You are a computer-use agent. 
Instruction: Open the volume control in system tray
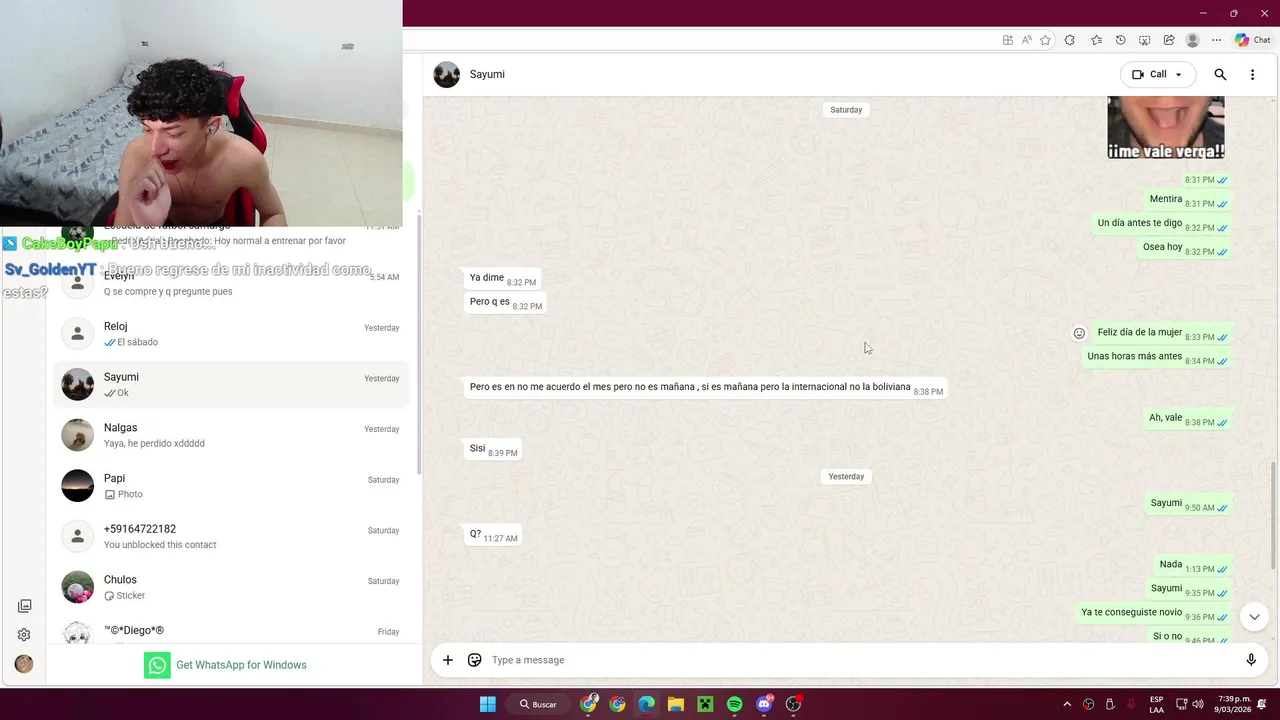pos(1198,704)
